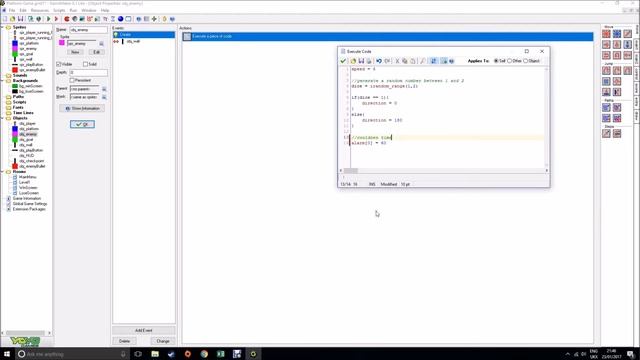Select the Other radio button in Applies To

[x=509, y=61]
